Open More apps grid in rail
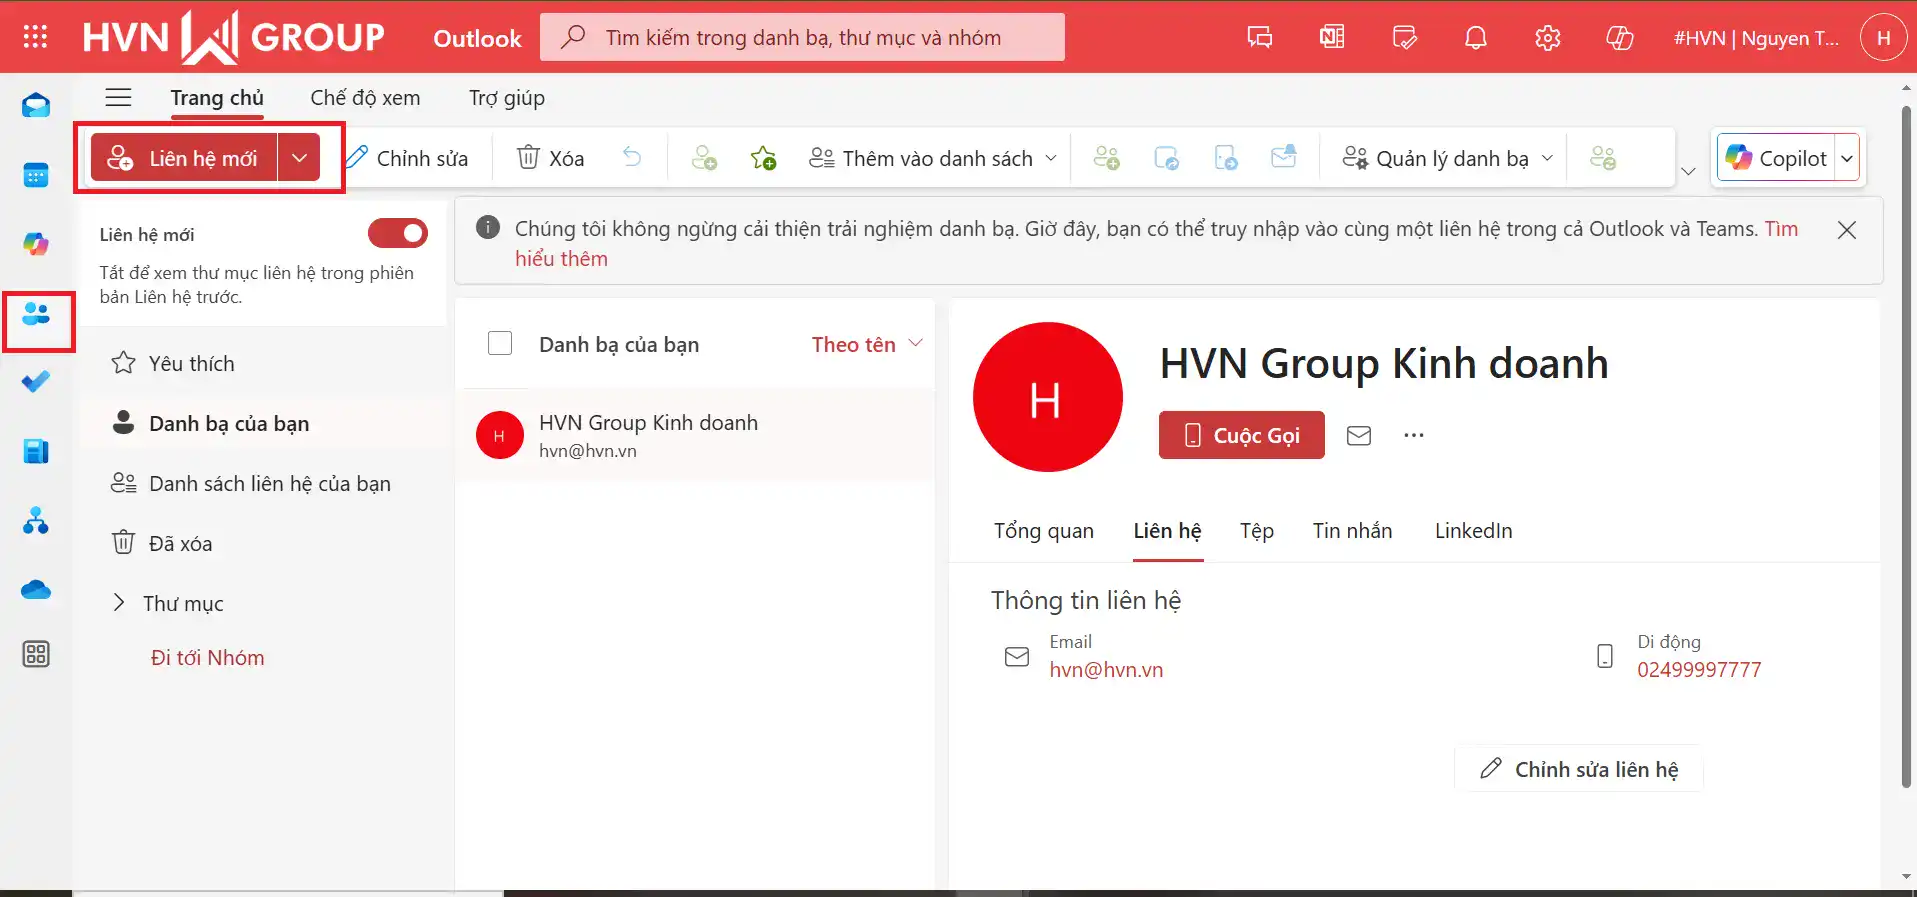Viewport: 1917px width, 897px height. (x=36, y=654)
